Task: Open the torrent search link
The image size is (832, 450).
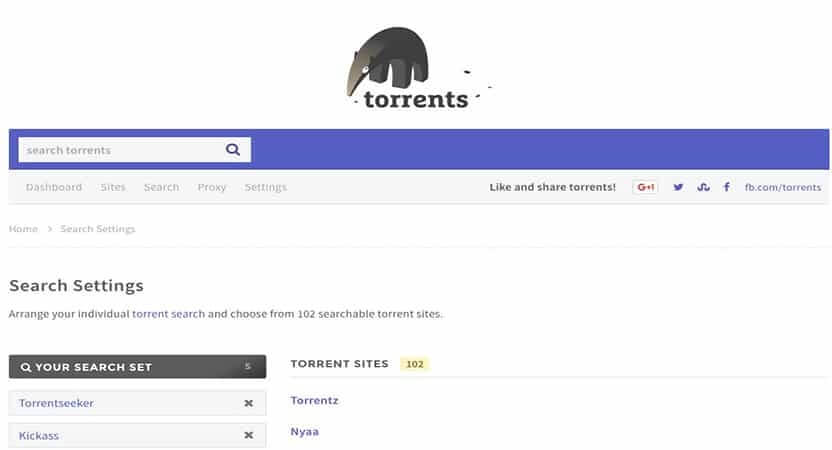Action: (168, 314)
